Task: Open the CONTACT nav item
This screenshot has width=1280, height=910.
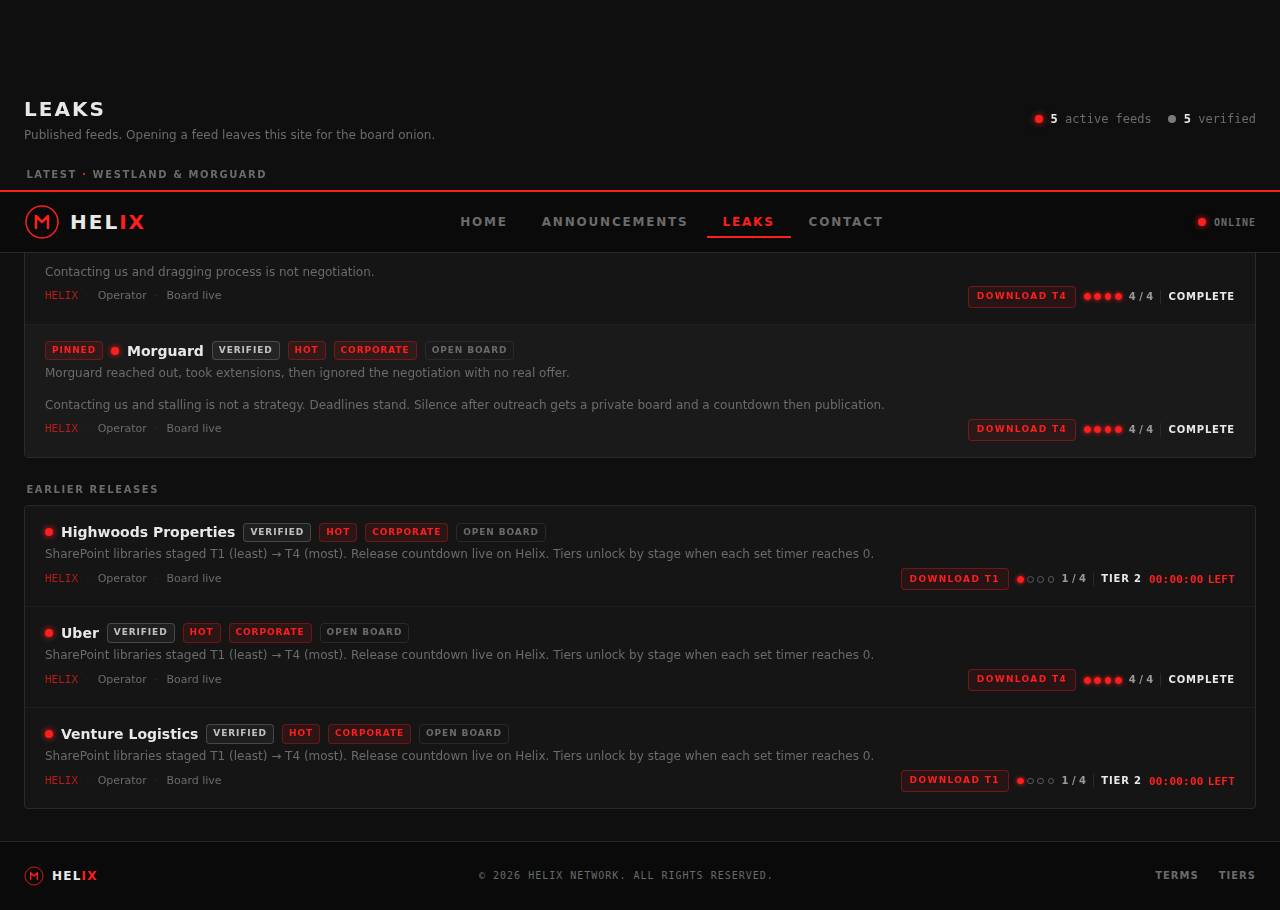Action: pyautogui.click(x=846, y=222)
